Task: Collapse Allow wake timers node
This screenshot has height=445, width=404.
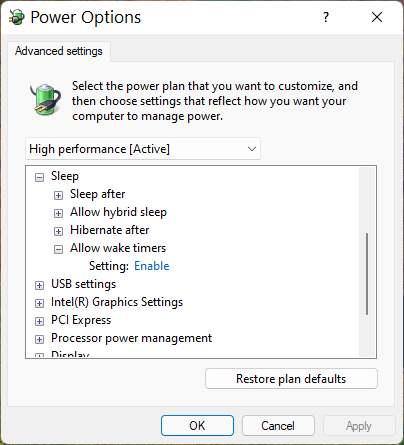Action: pos(58,249)
